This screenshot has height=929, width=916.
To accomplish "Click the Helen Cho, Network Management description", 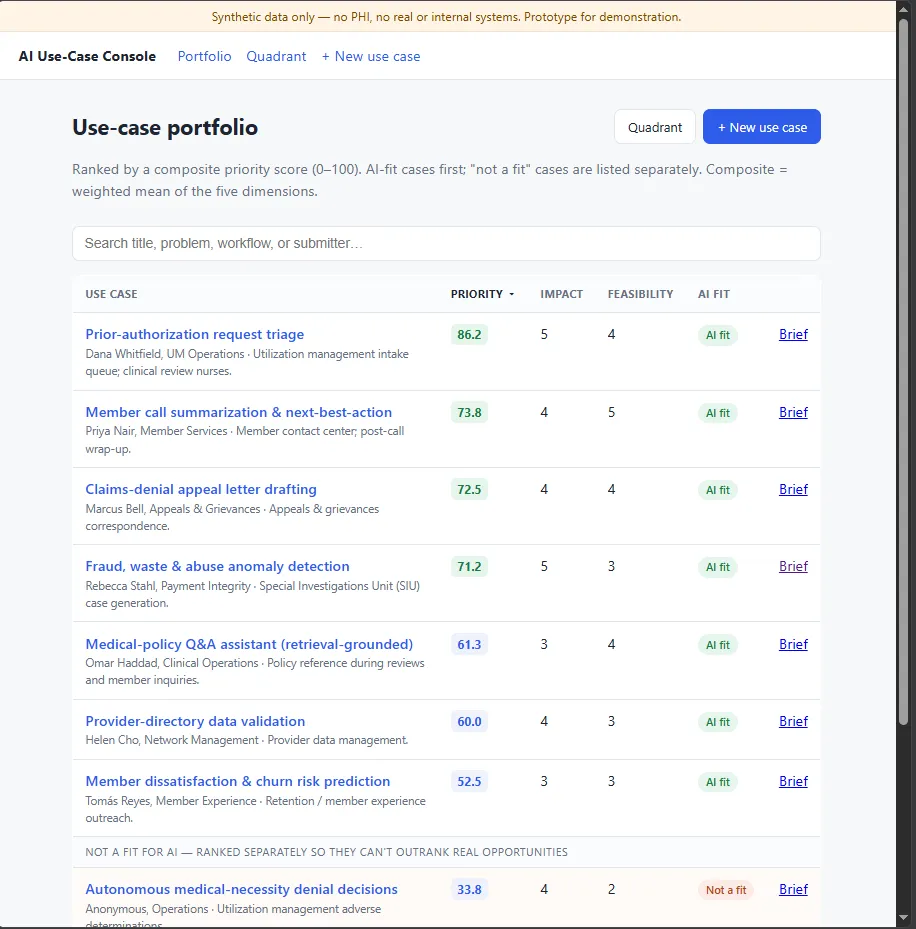I will [x=246, y=740].
